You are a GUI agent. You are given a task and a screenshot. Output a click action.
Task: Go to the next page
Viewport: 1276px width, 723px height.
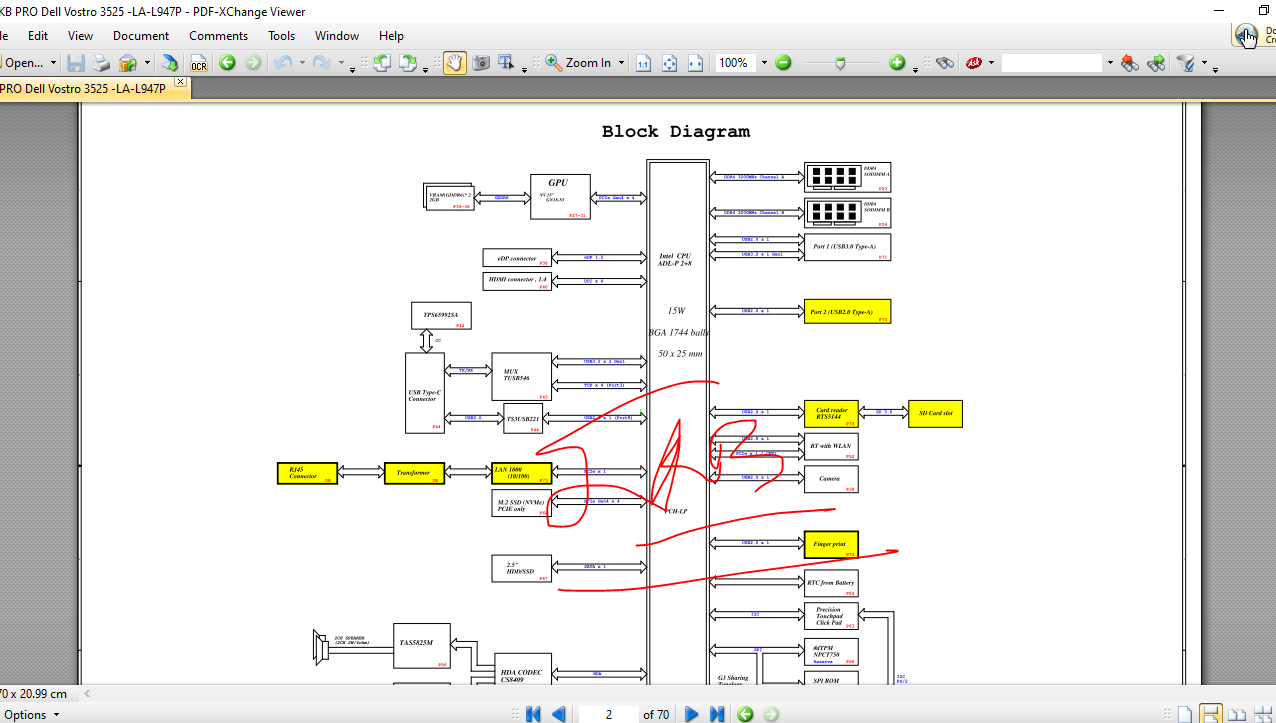[691, 714]
